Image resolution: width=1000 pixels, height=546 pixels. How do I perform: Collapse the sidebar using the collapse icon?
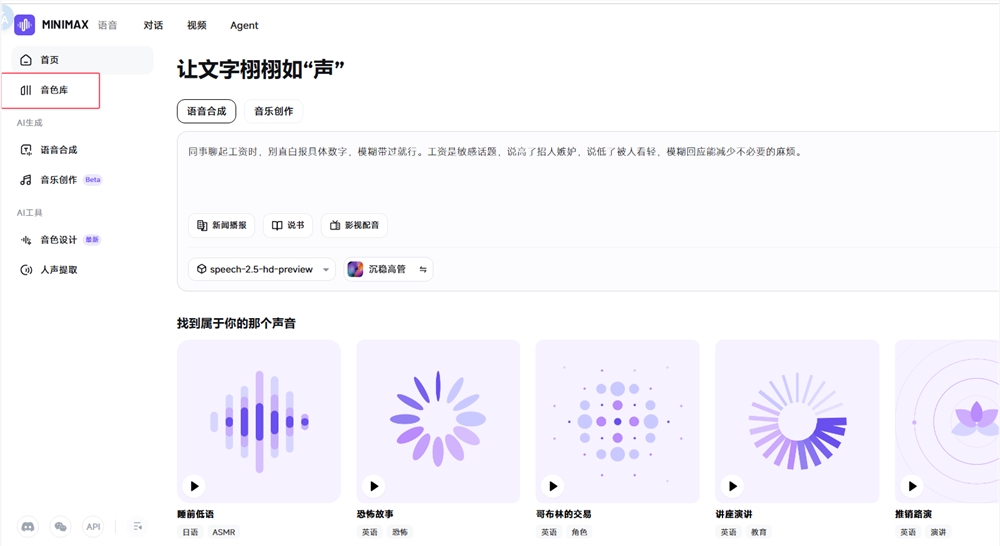pos(138,526)
